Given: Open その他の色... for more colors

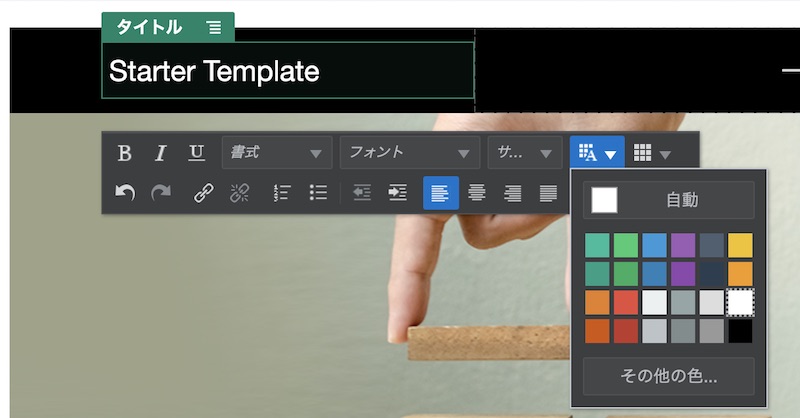Looking at the screenshot, I should [x=669, y=377].
